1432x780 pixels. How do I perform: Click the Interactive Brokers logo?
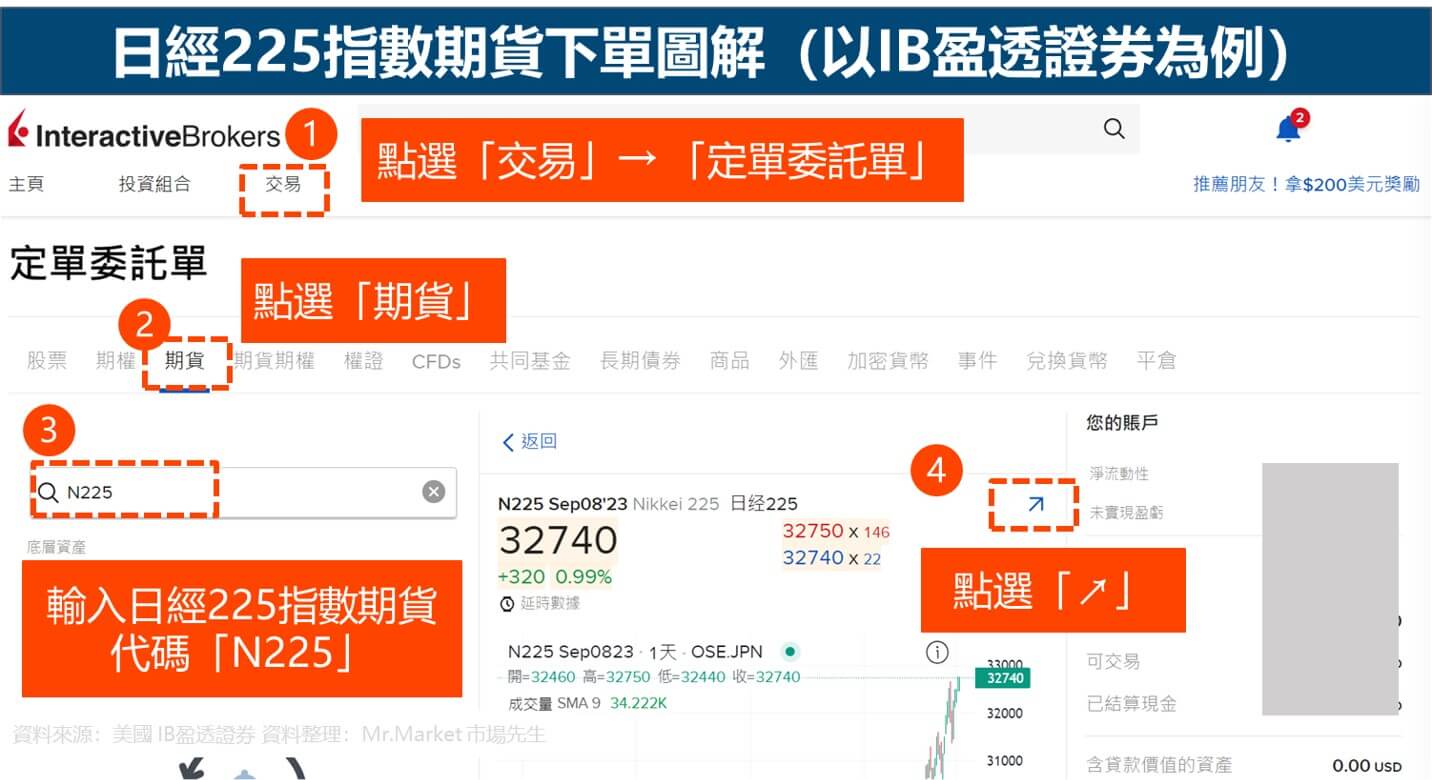pos(145,135)
